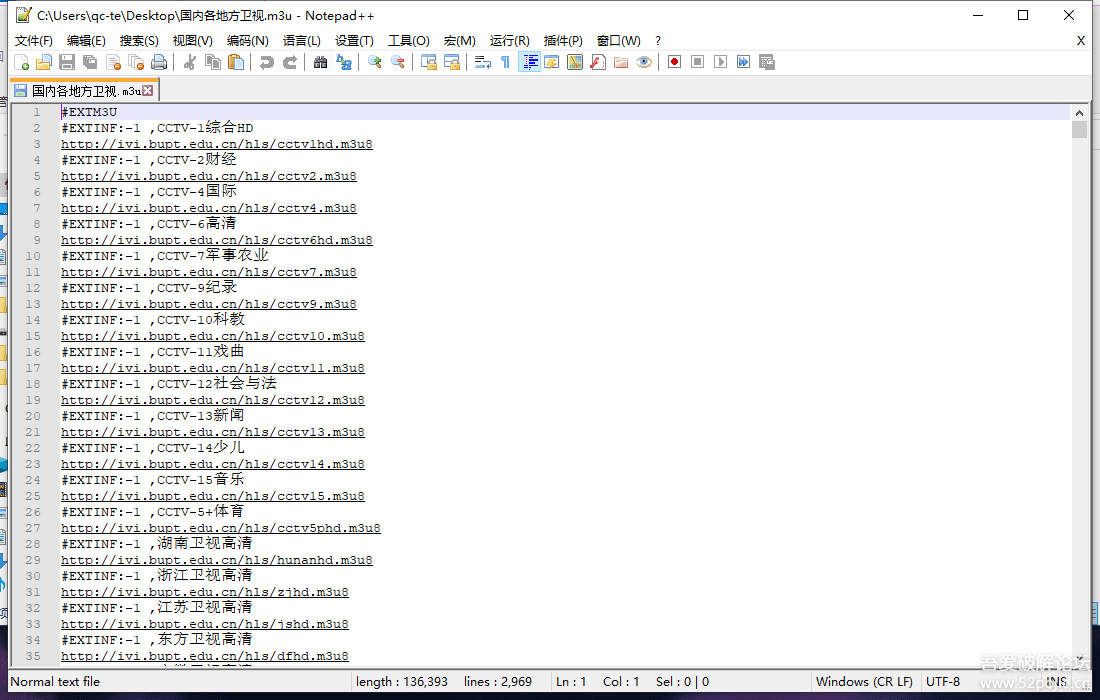
Task: Click Windows (CR LF) in status bar
Action: point(864,681)
